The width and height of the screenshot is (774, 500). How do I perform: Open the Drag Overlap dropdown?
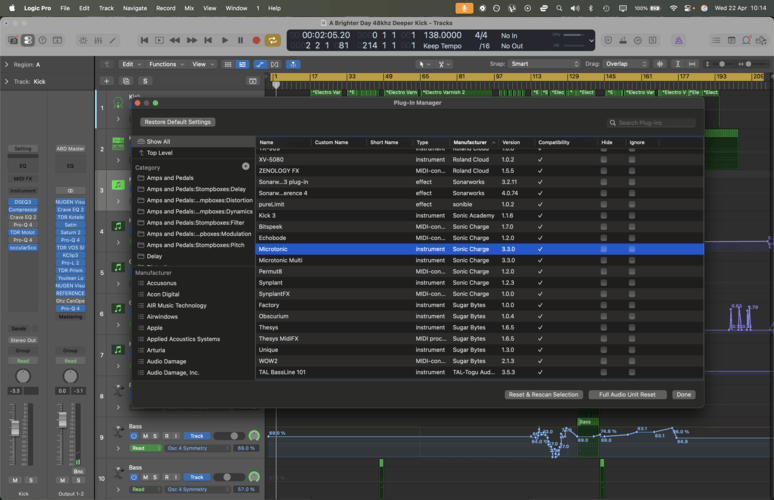pos(626,64)
